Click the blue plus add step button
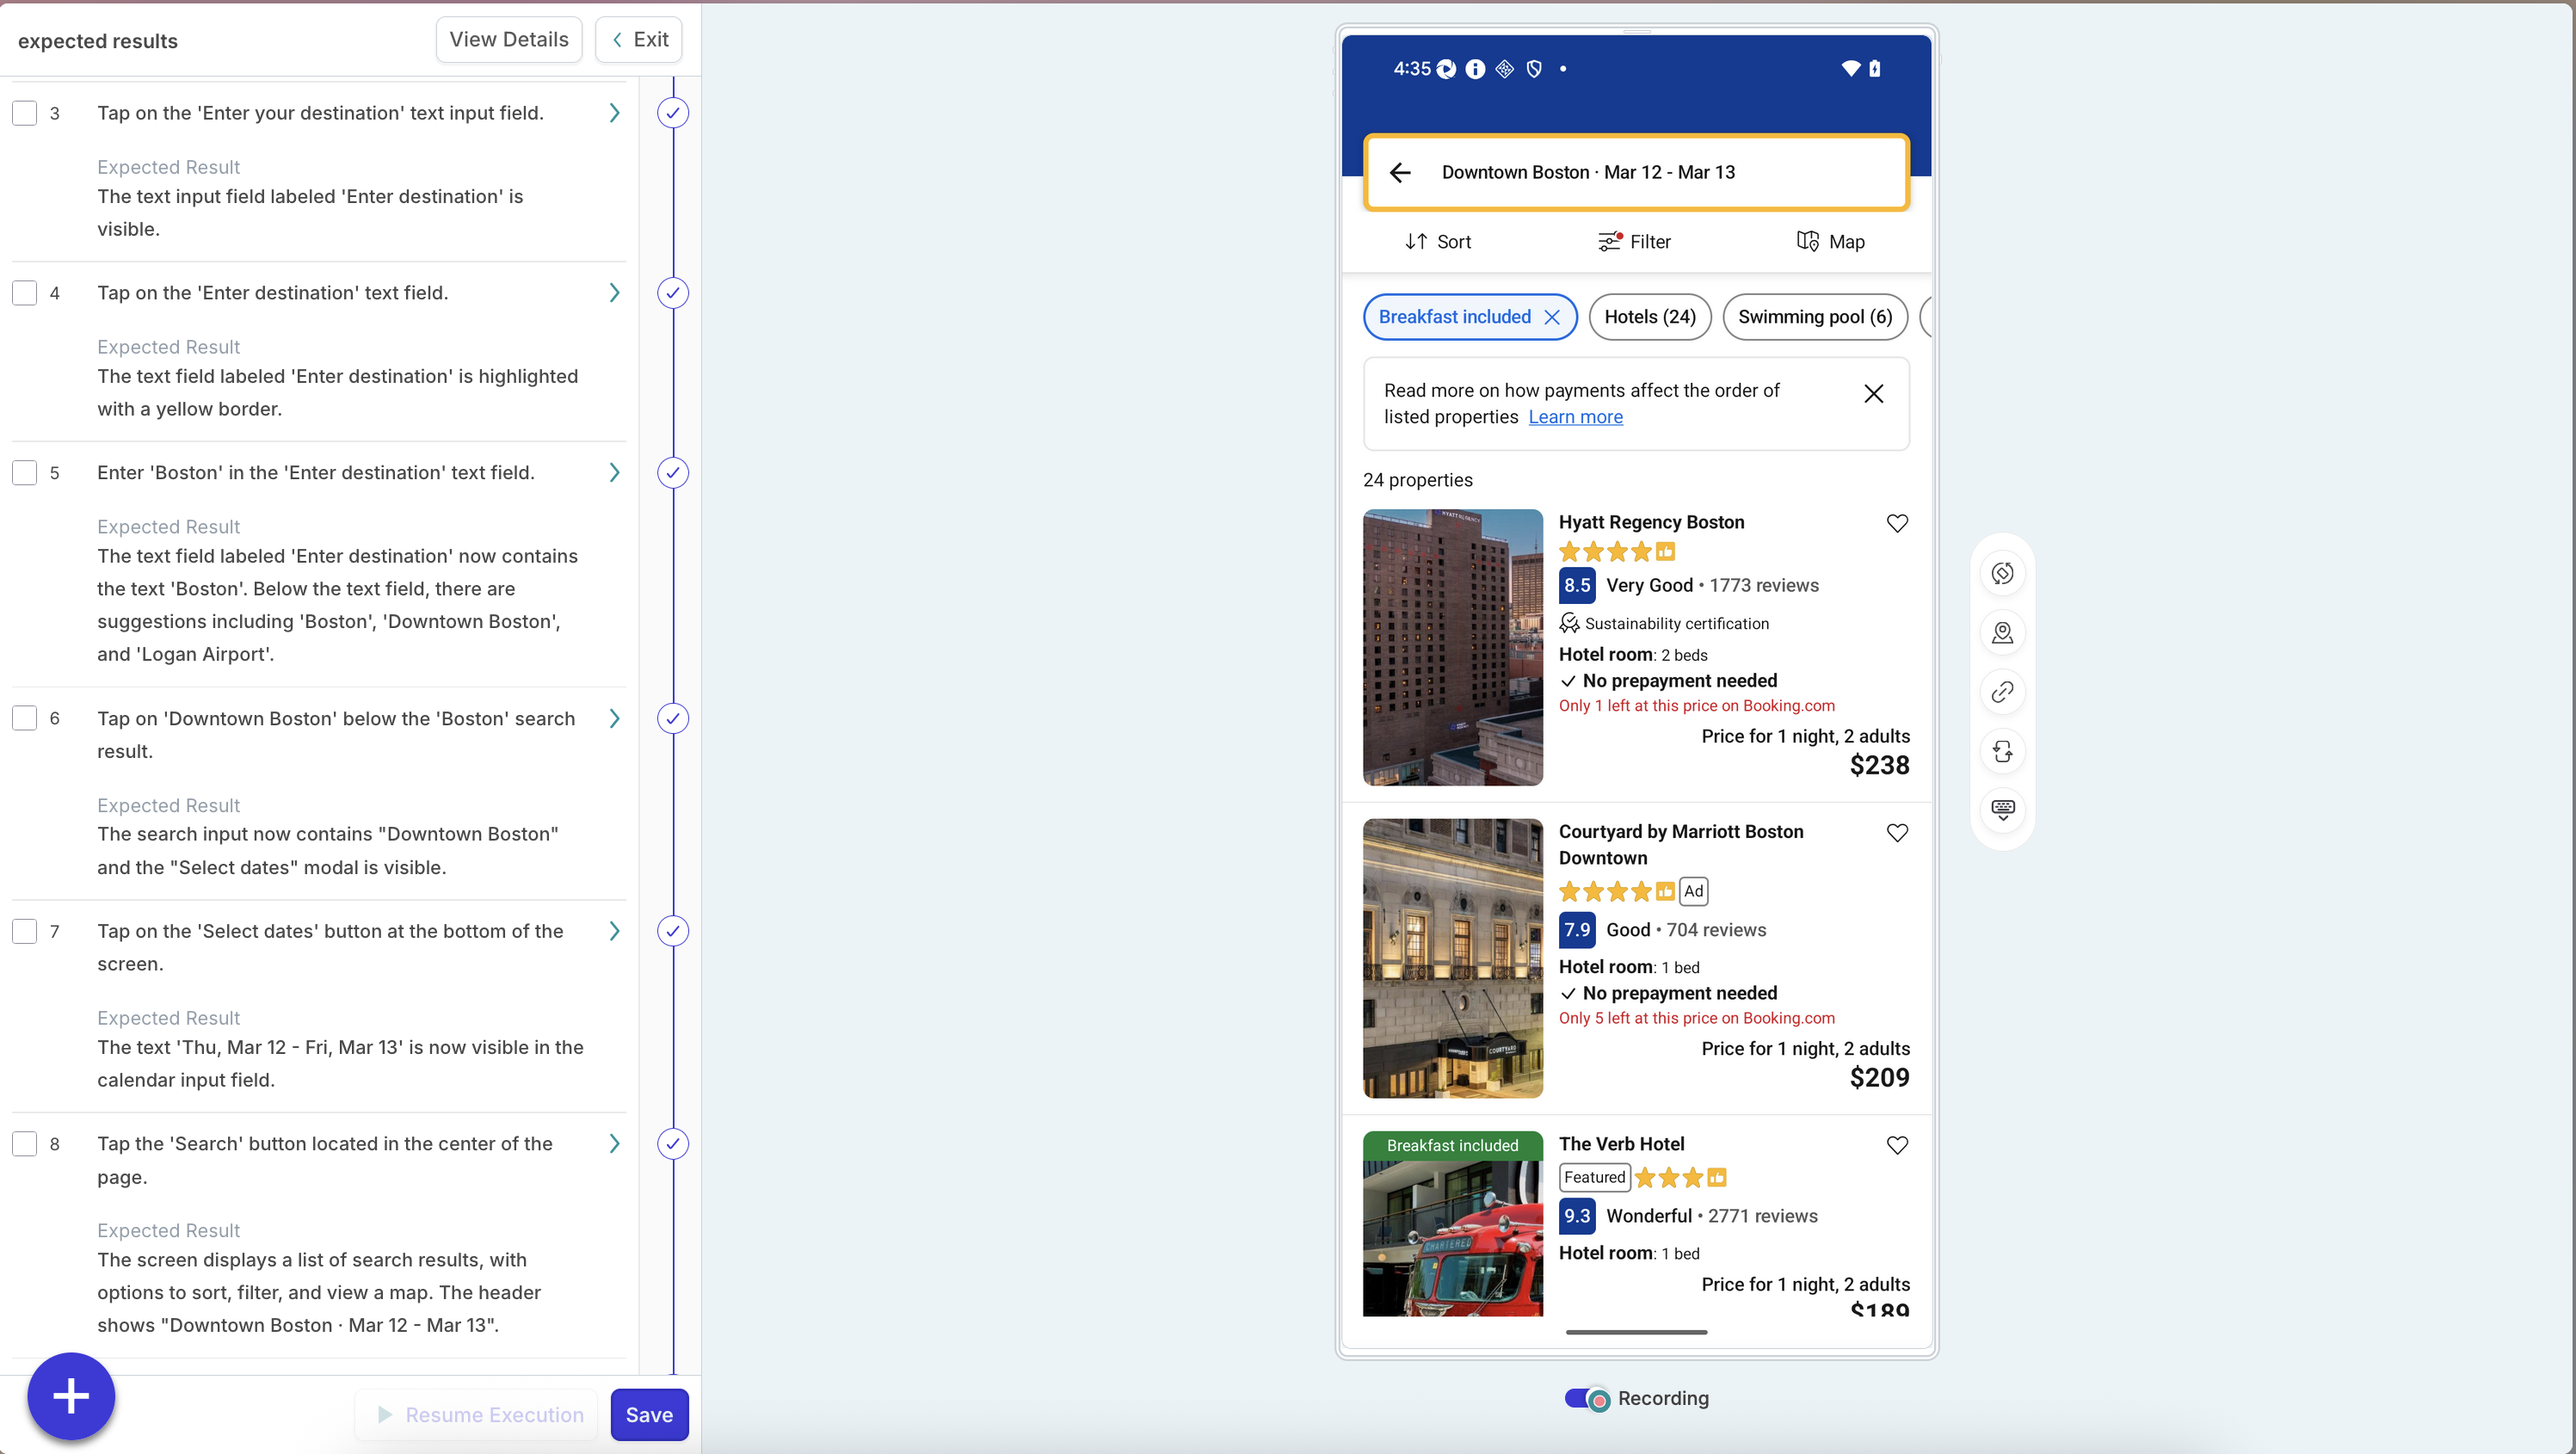Viewport: 2576px width, 1454px height. tap(71, 1396)
